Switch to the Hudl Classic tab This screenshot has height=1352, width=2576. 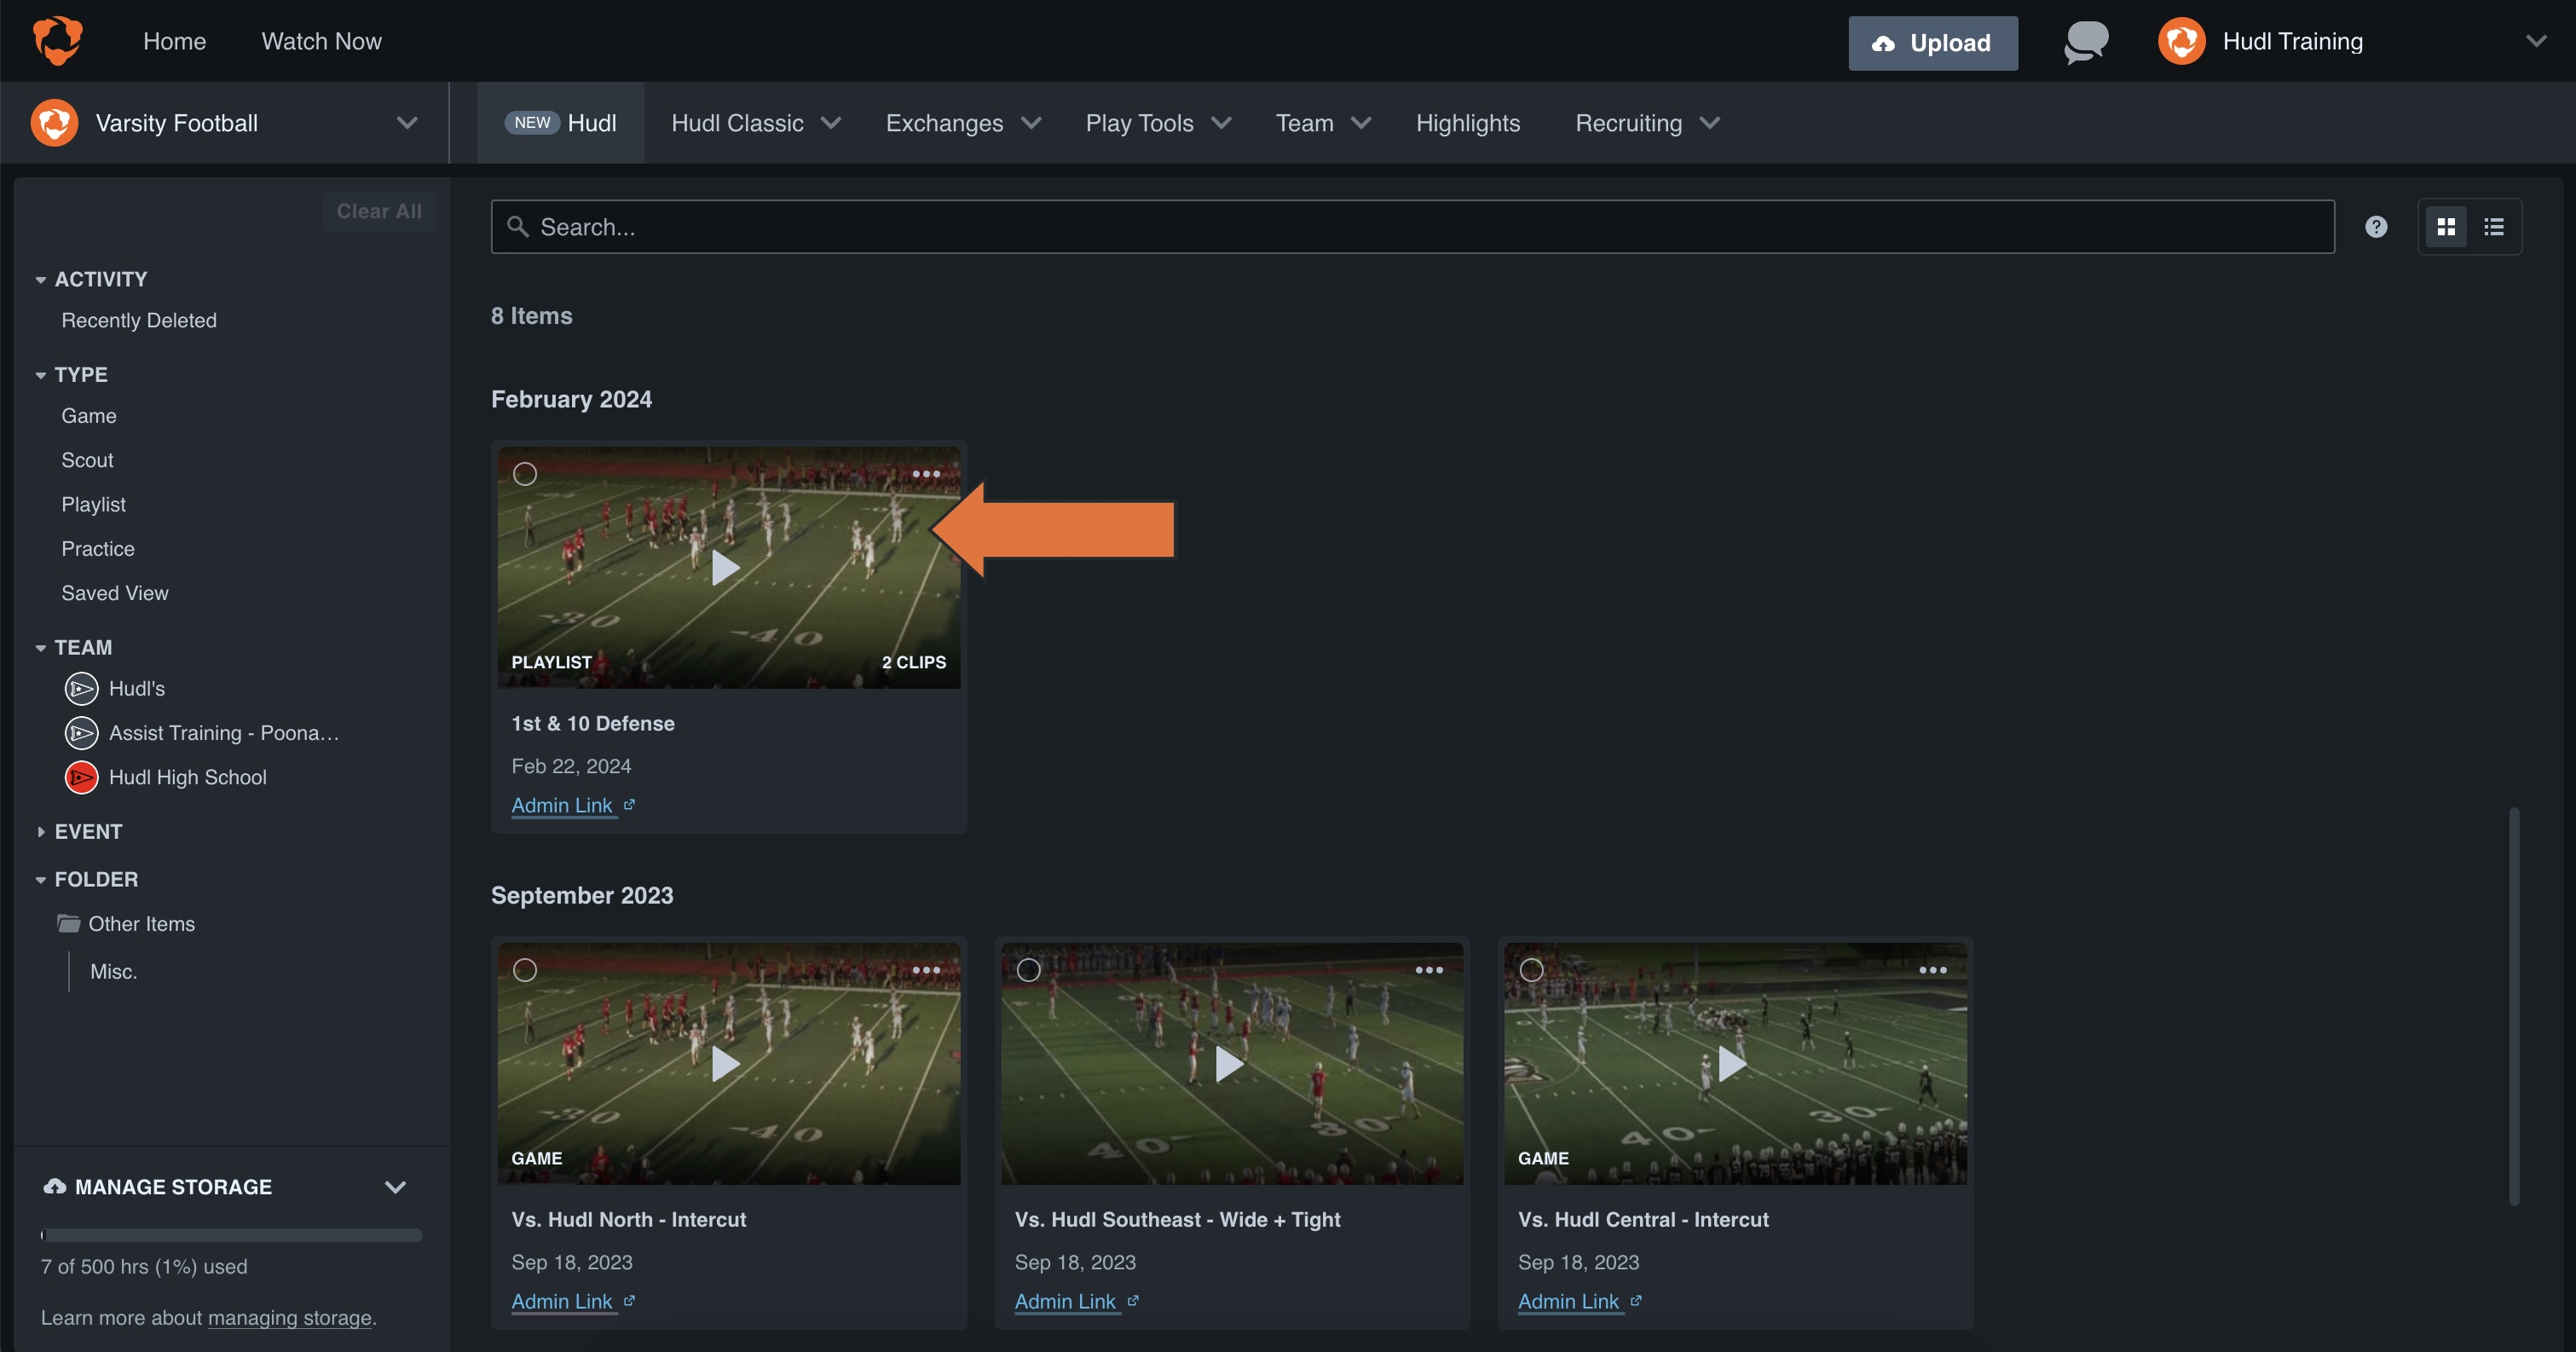[x=737, y=122]
